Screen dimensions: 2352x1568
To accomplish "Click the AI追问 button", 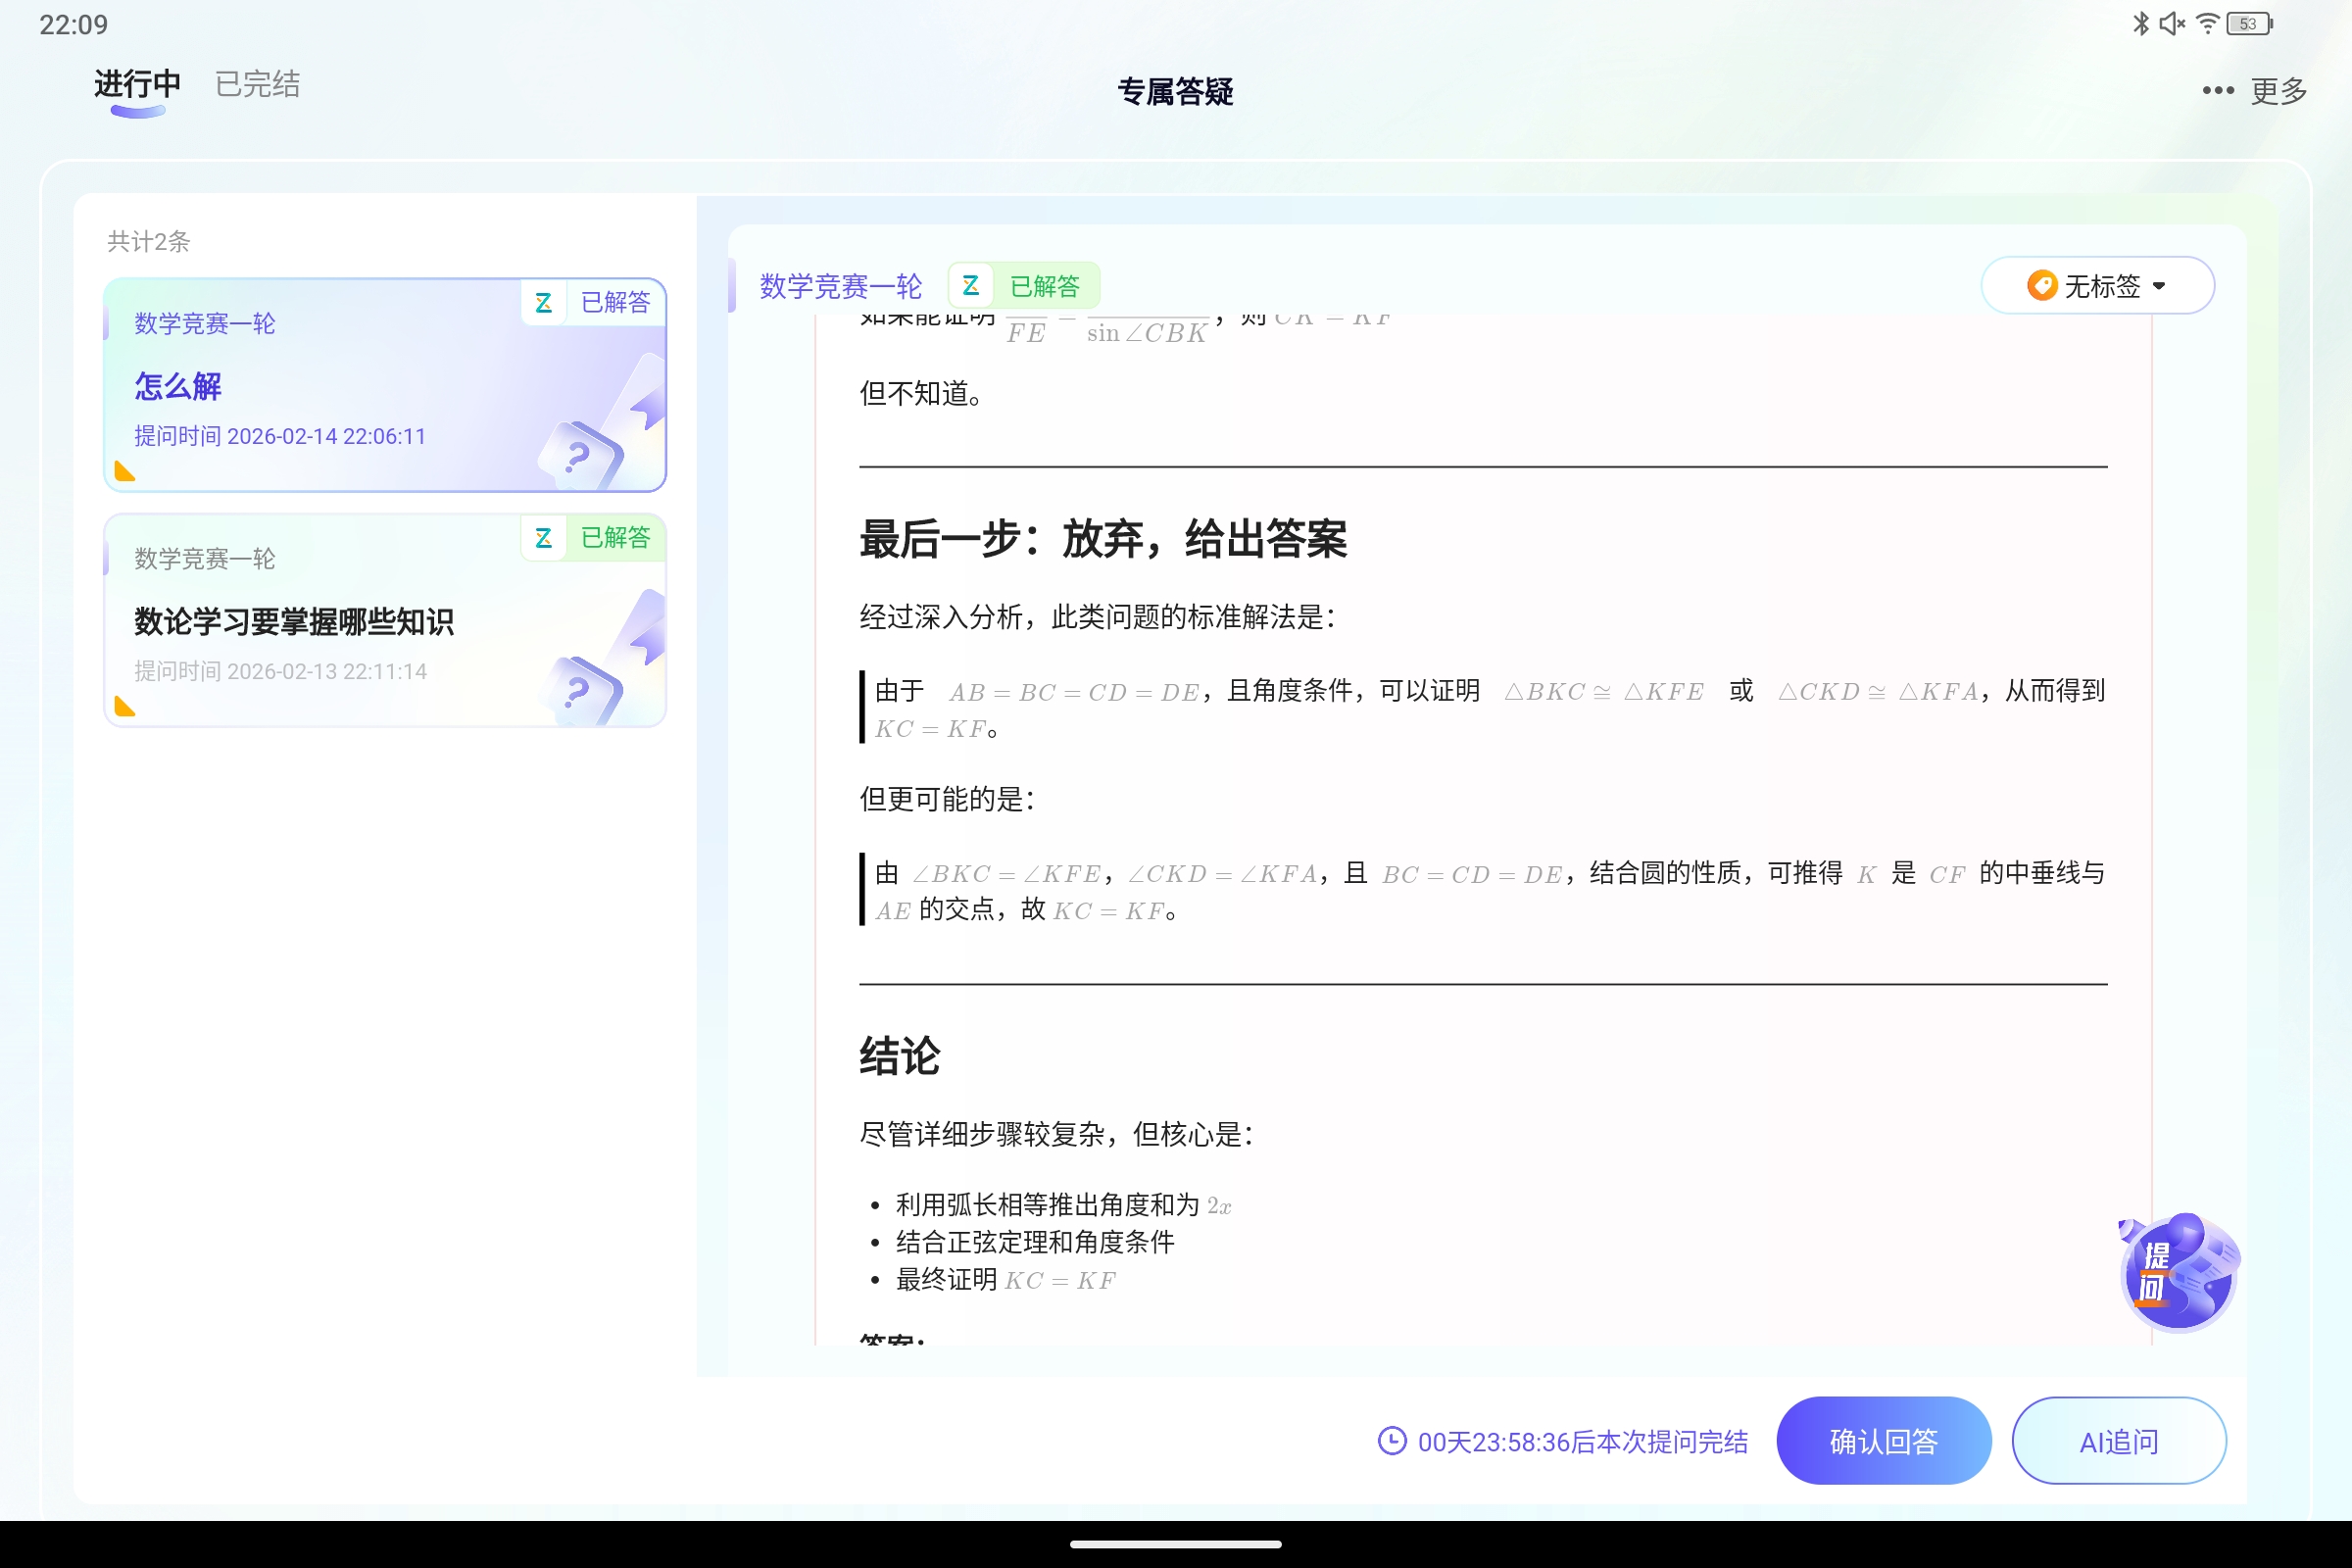I will 2119,1440.
